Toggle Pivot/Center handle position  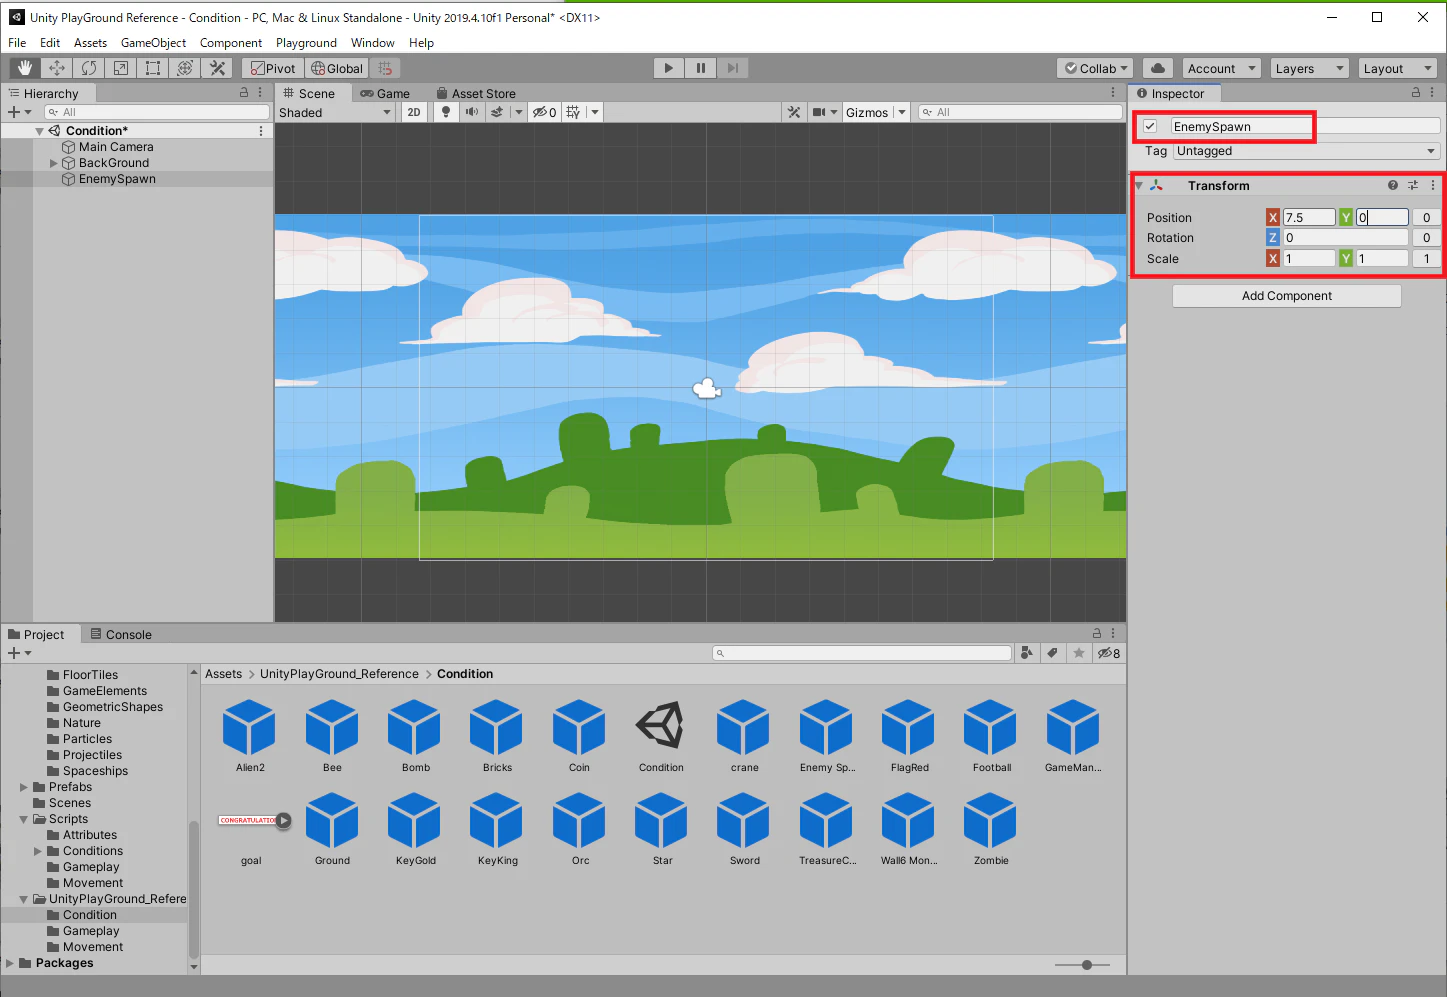coord(273,68)
